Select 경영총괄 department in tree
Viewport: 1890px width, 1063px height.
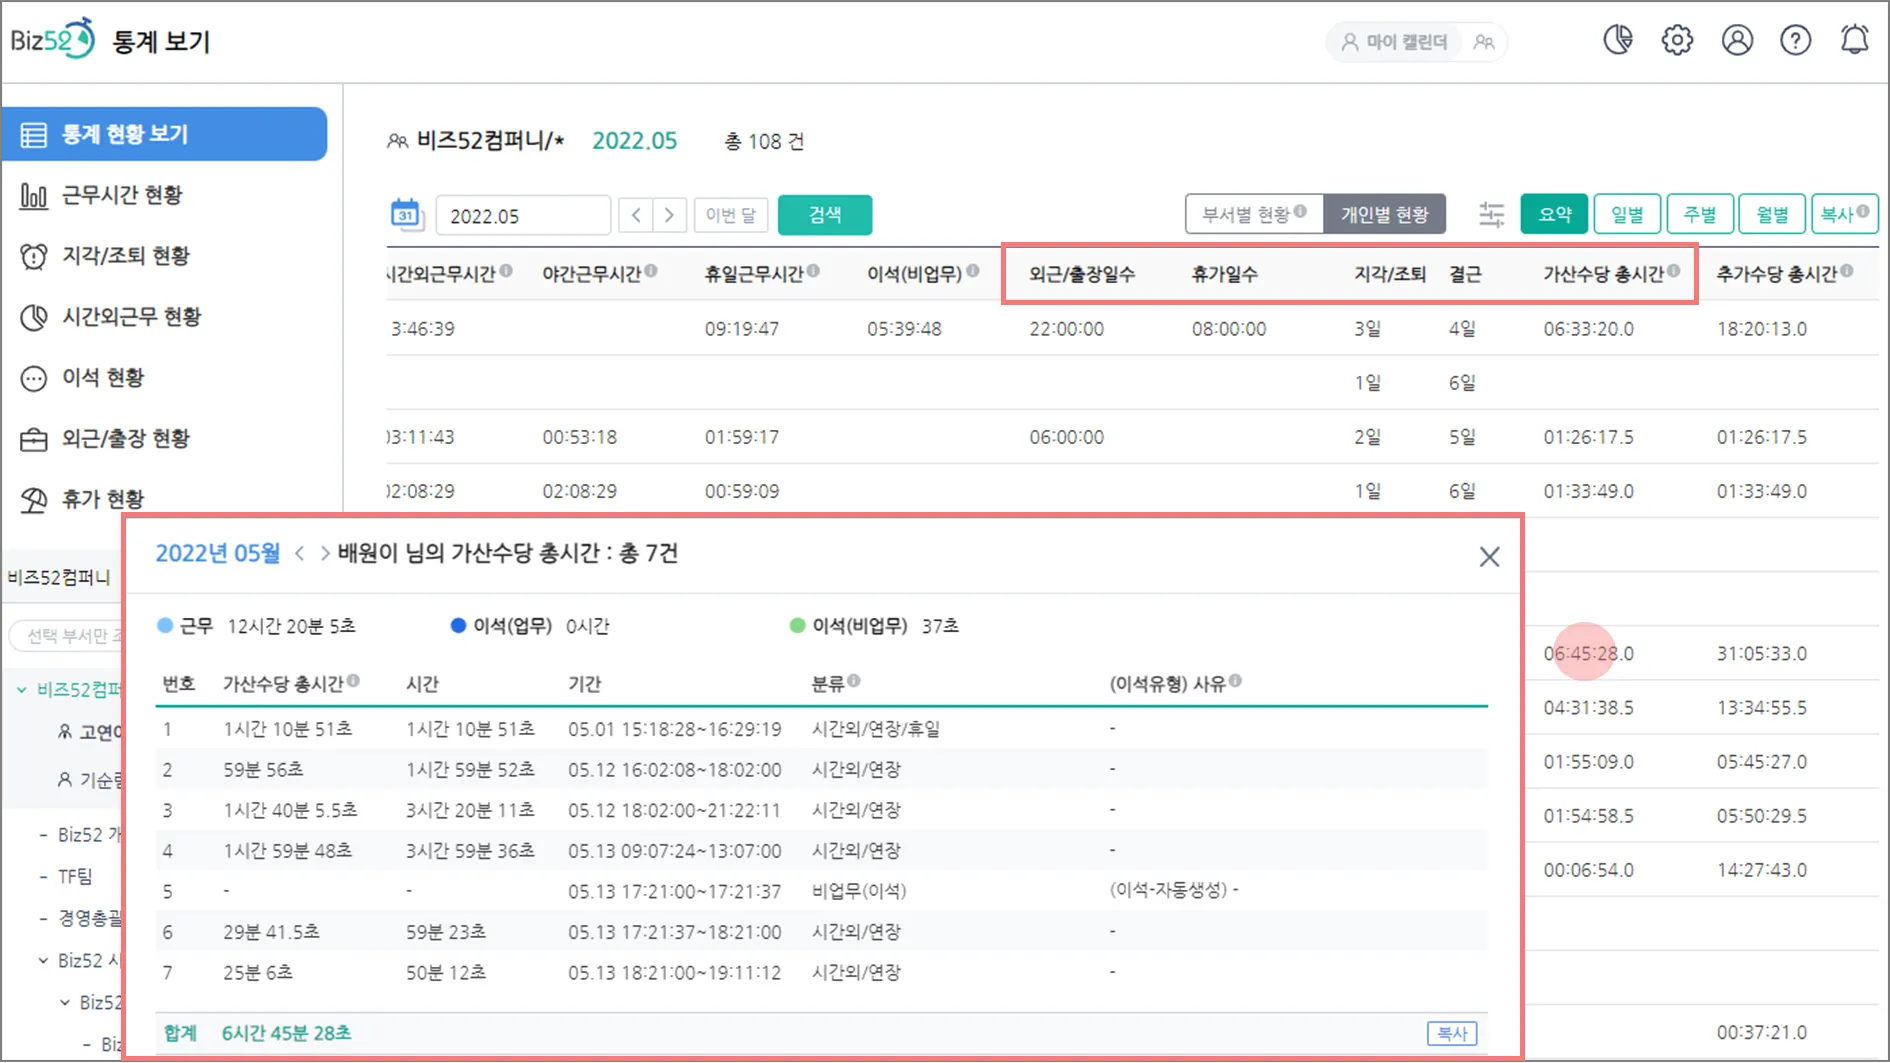89,918
